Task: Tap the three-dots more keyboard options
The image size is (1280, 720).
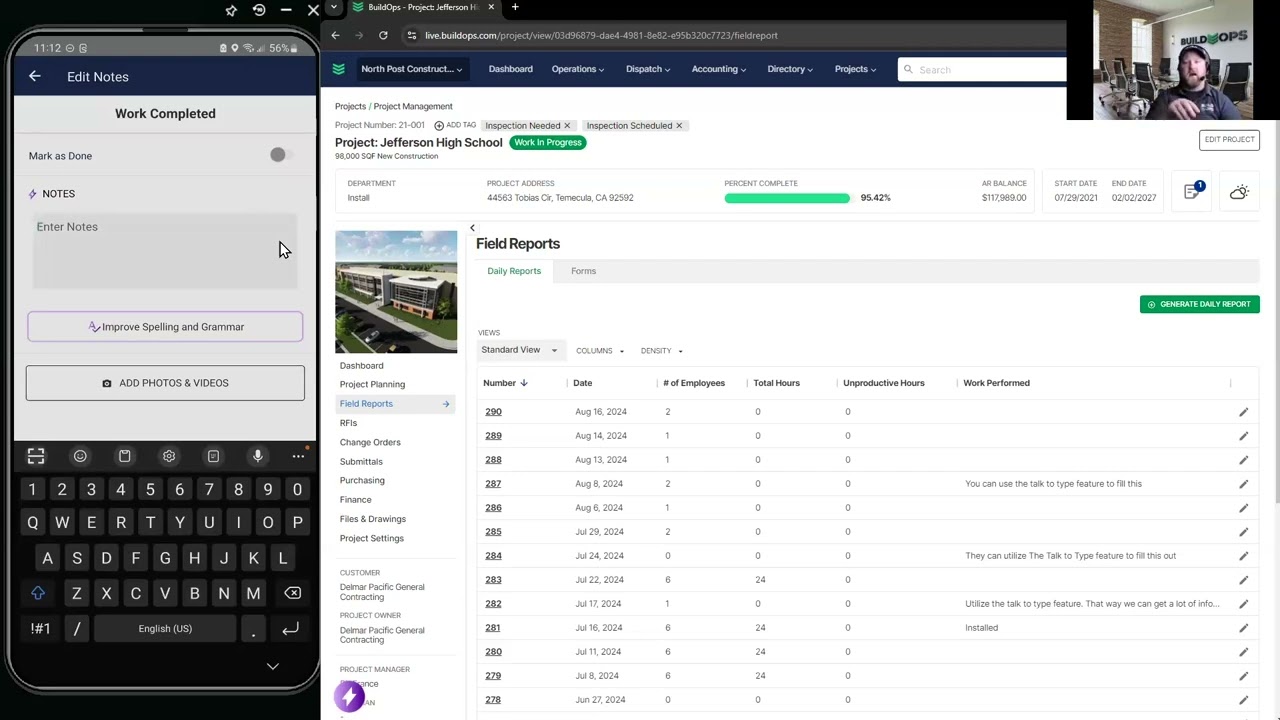Action: pyautogui.click(x=298, y=456)
